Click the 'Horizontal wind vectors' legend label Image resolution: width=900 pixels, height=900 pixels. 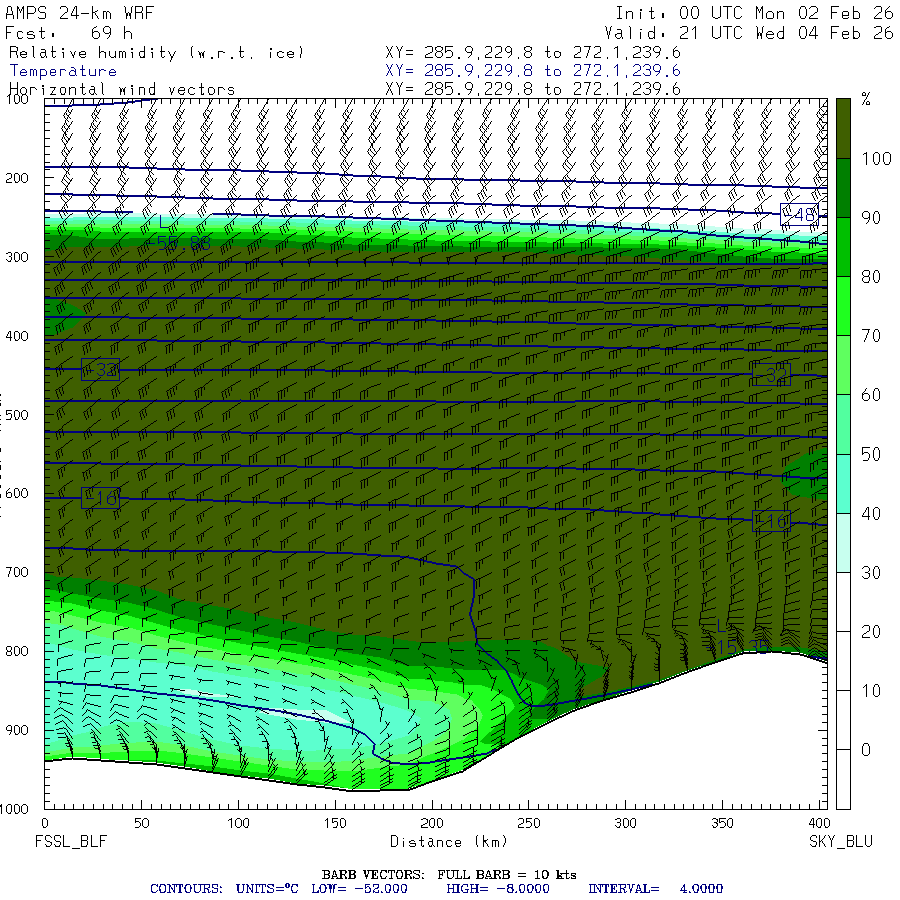tap(122, 90)
